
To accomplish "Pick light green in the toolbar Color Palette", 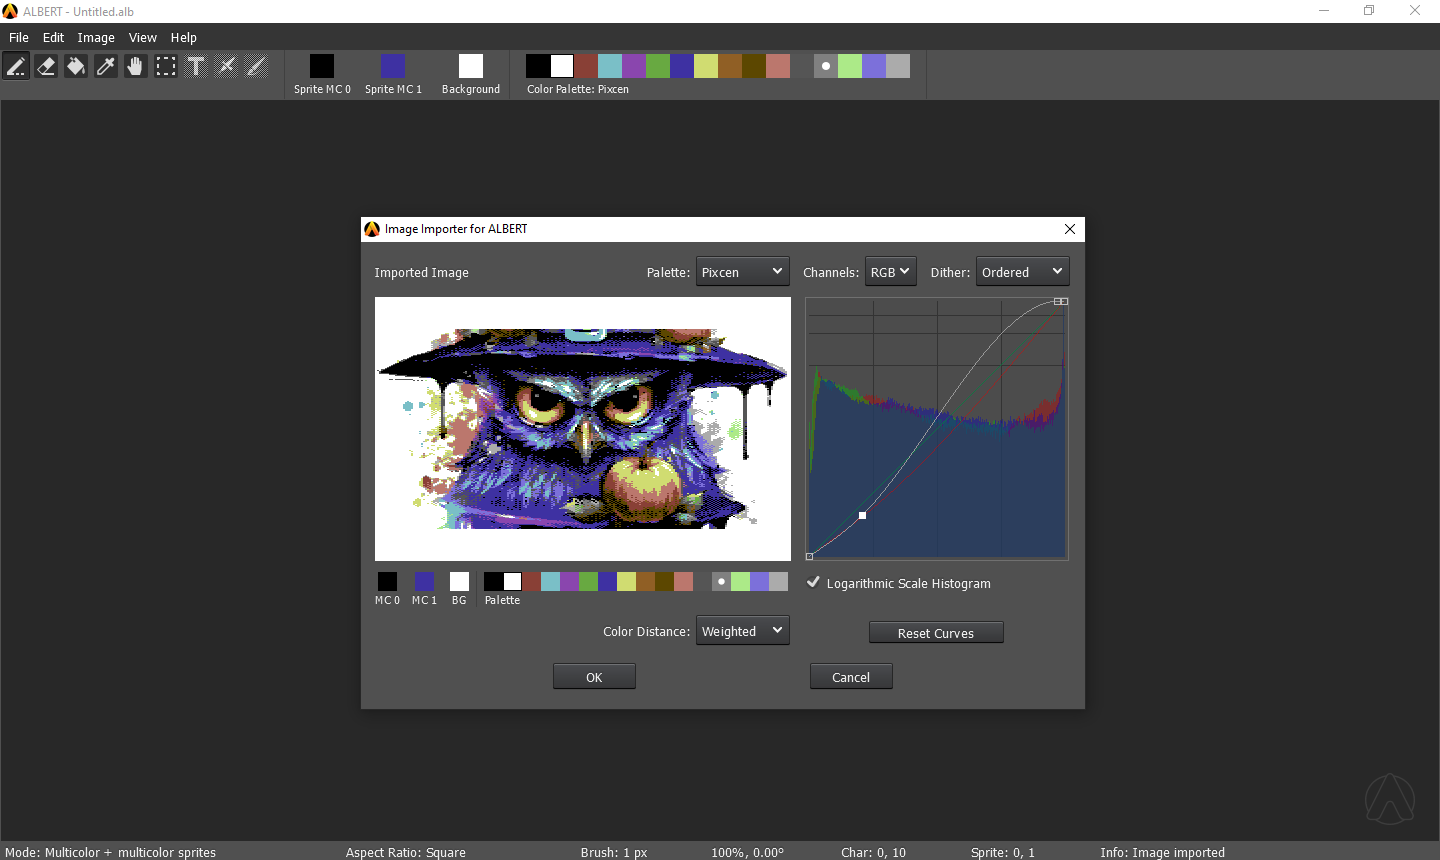I will click(850, 66).
